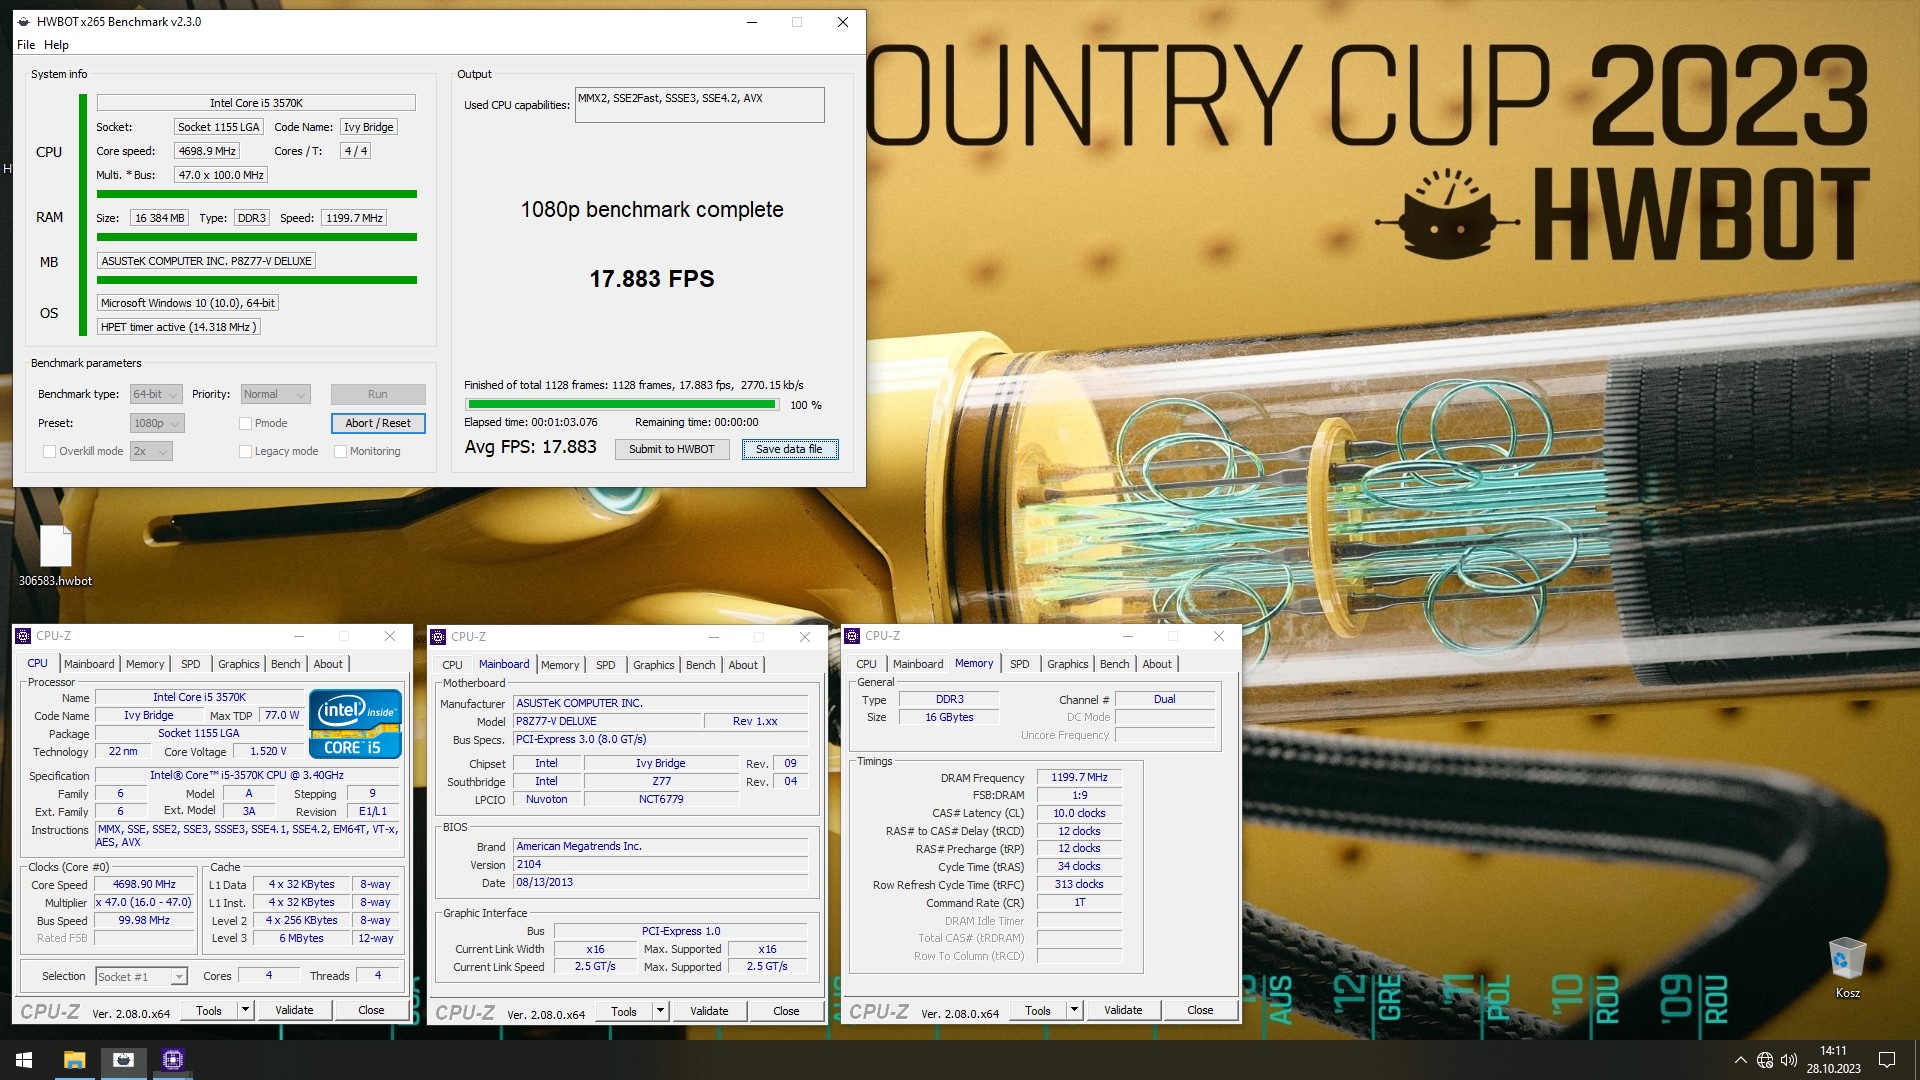The image size is (1920, 1080).
Task: Open the Overkill 2x dropdown
Action: pyautogui.click(x=151, y=451)
